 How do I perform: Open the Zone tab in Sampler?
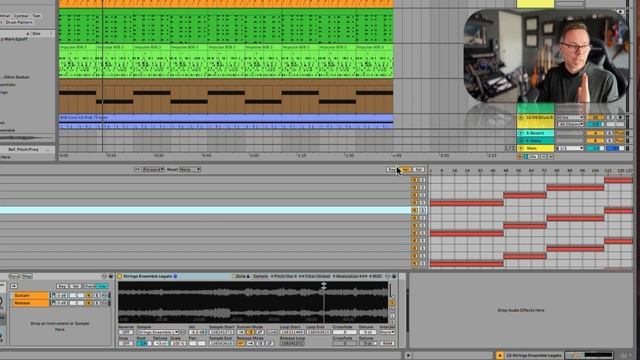click(241, 276)
